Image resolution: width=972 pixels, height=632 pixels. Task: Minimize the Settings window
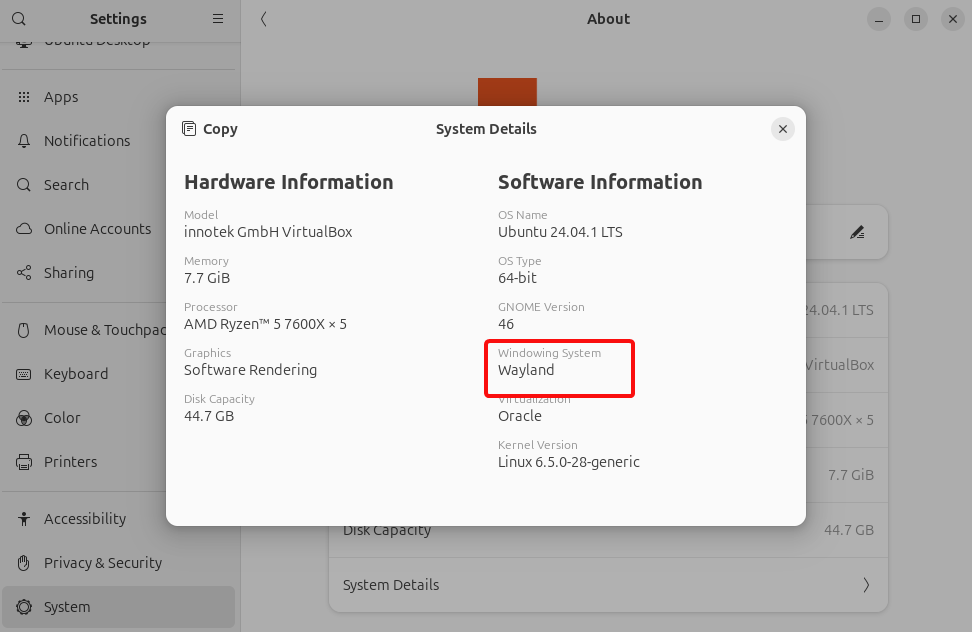coord(878,19)
